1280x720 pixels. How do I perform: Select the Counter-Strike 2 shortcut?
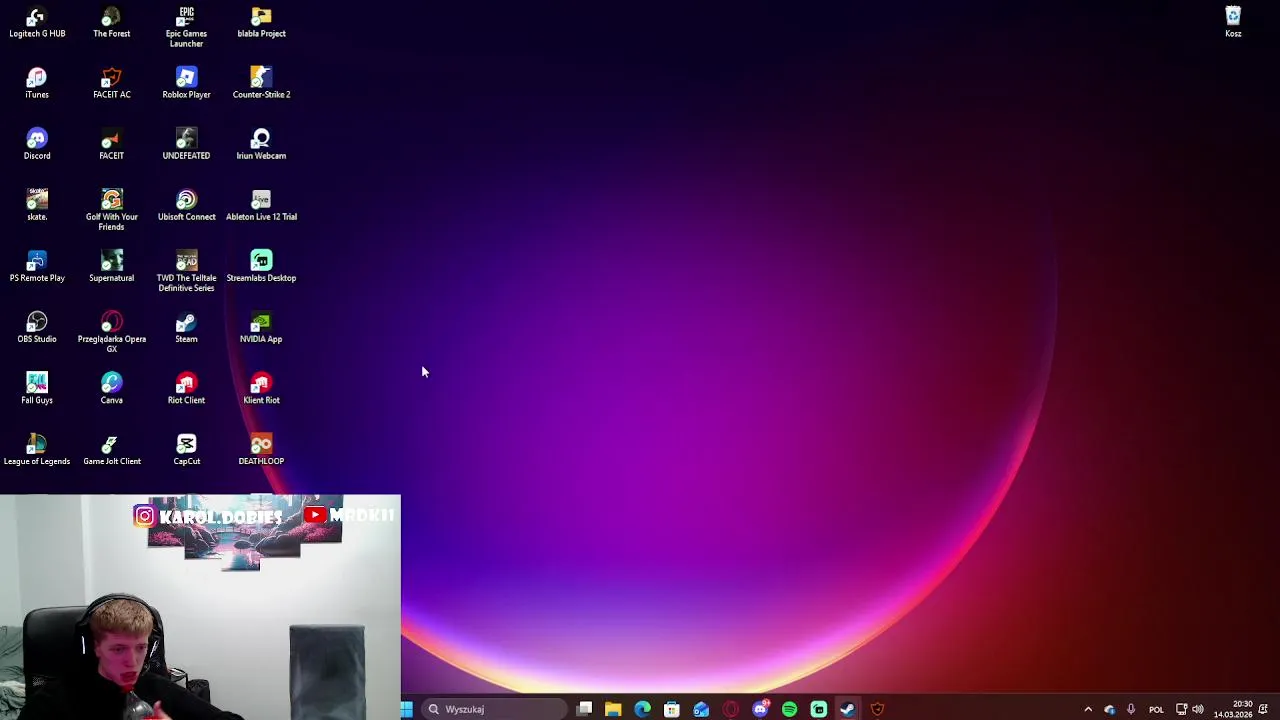click(x=261, y=84)
